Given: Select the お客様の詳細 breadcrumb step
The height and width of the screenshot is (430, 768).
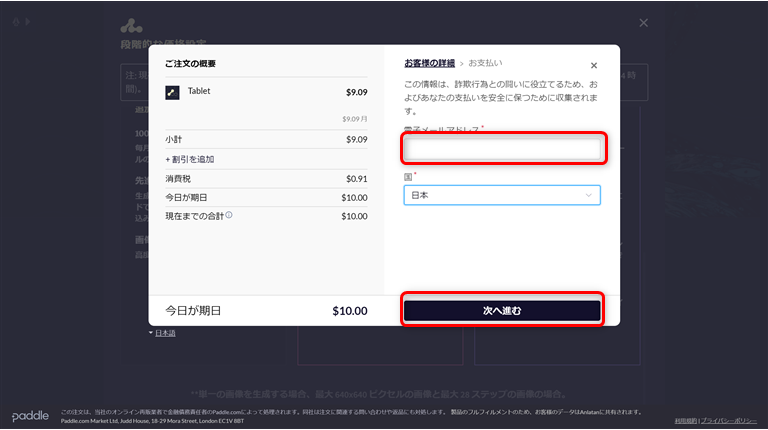Looking at the screenshot, I should pos(430,63).
